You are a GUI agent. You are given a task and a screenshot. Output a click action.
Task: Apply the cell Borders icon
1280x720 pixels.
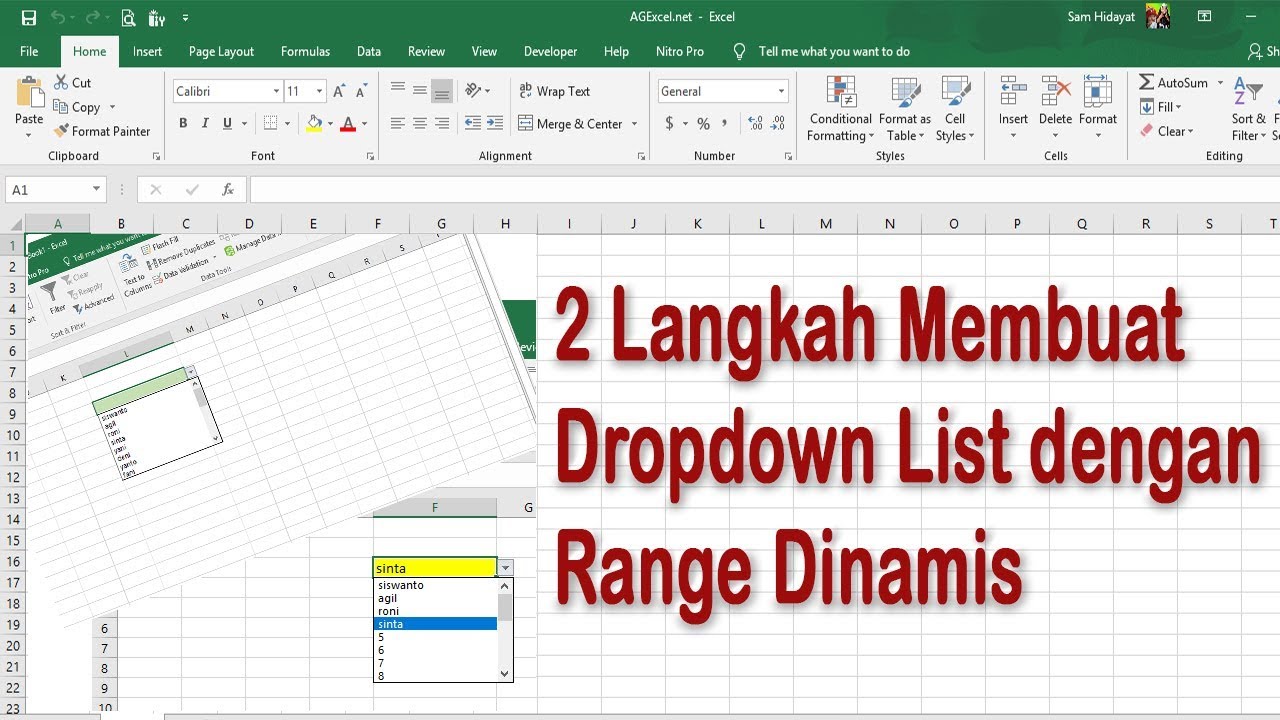click(x=270, y=124)
